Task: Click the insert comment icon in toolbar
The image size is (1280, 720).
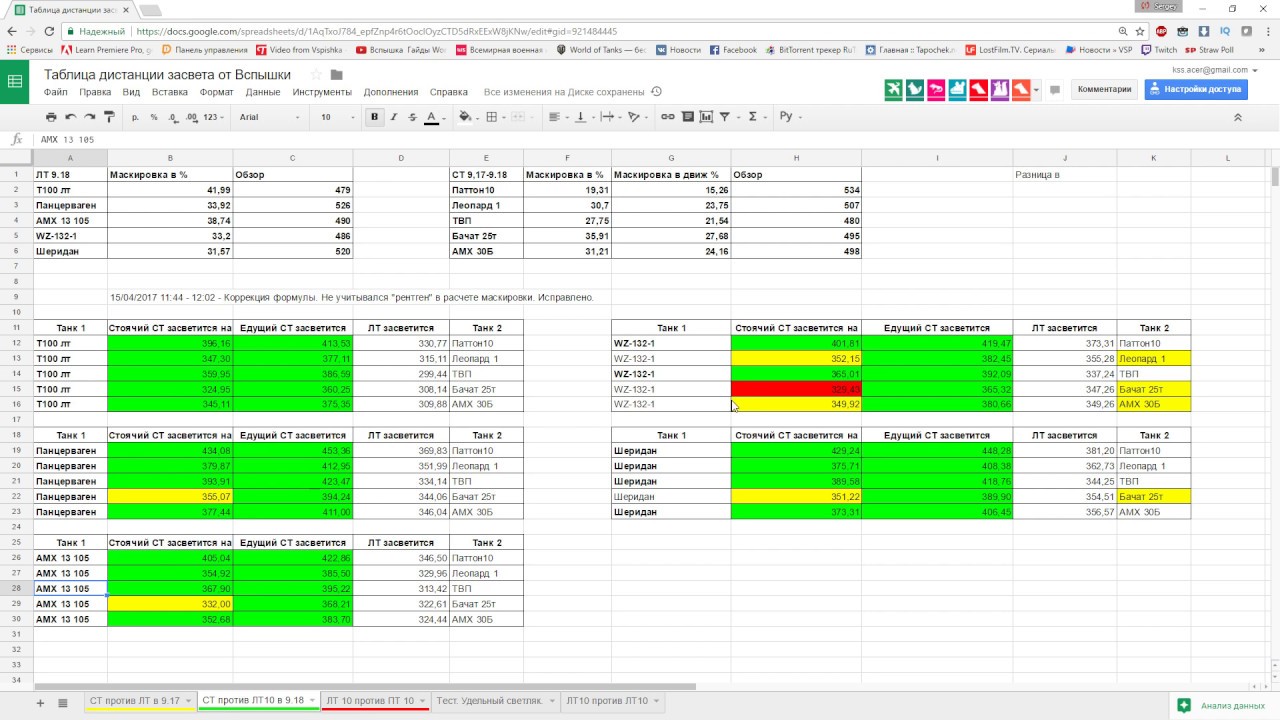Action: [x=688, y=117]
